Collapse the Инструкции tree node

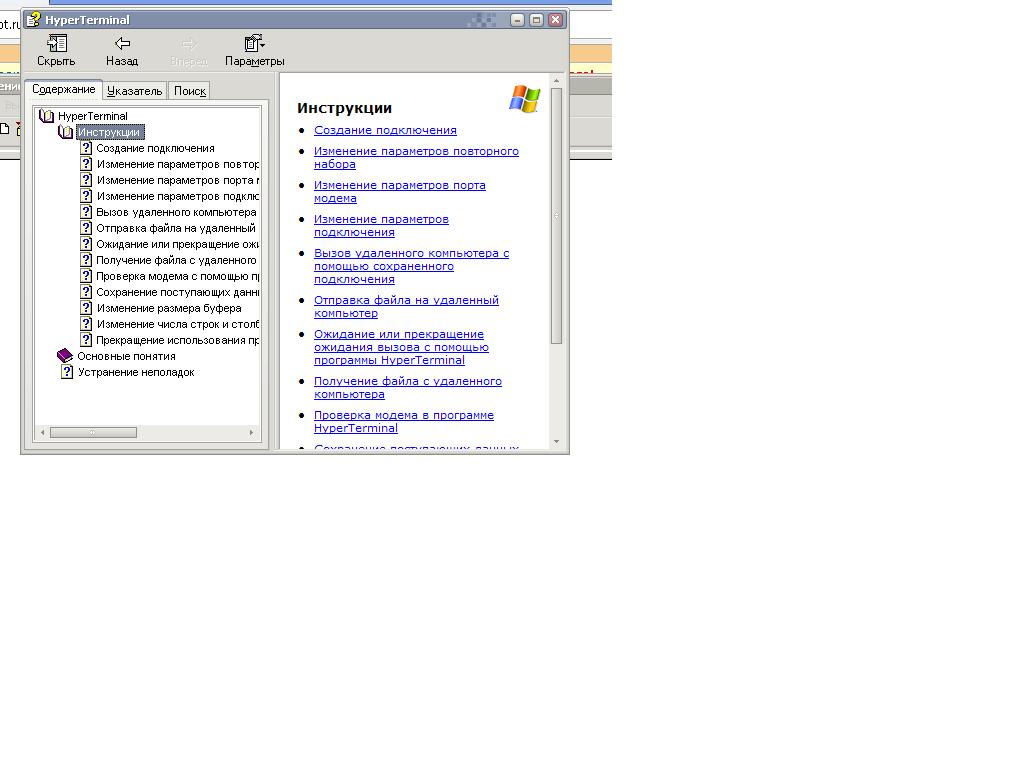coord(66,132)
